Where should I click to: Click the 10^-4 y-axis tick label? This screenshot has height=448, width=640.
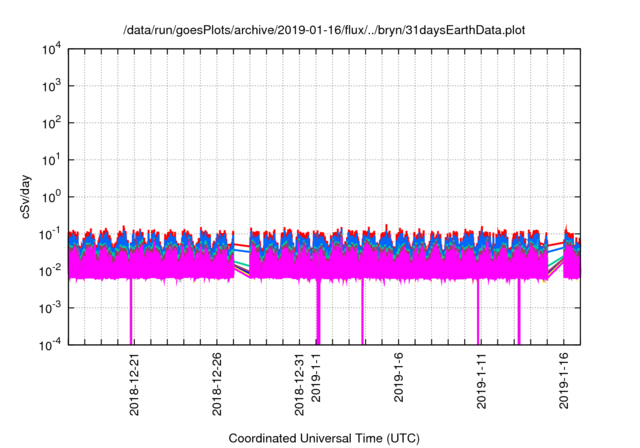(x=50, y=346)
